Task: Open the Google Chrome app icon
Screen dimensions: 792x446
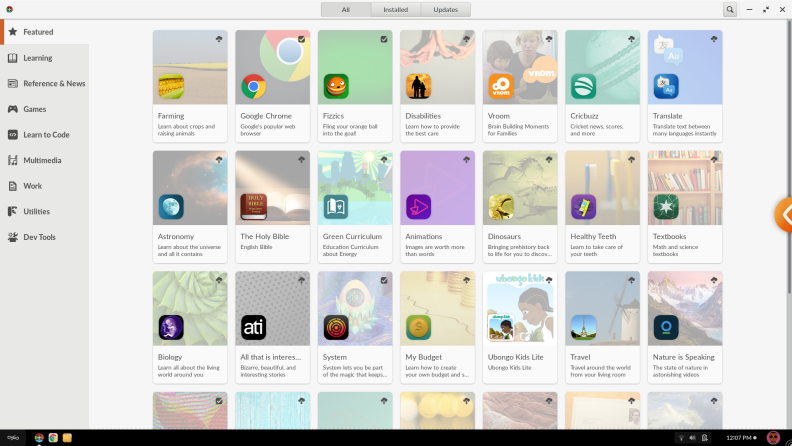Action: [x=254, y=86]
